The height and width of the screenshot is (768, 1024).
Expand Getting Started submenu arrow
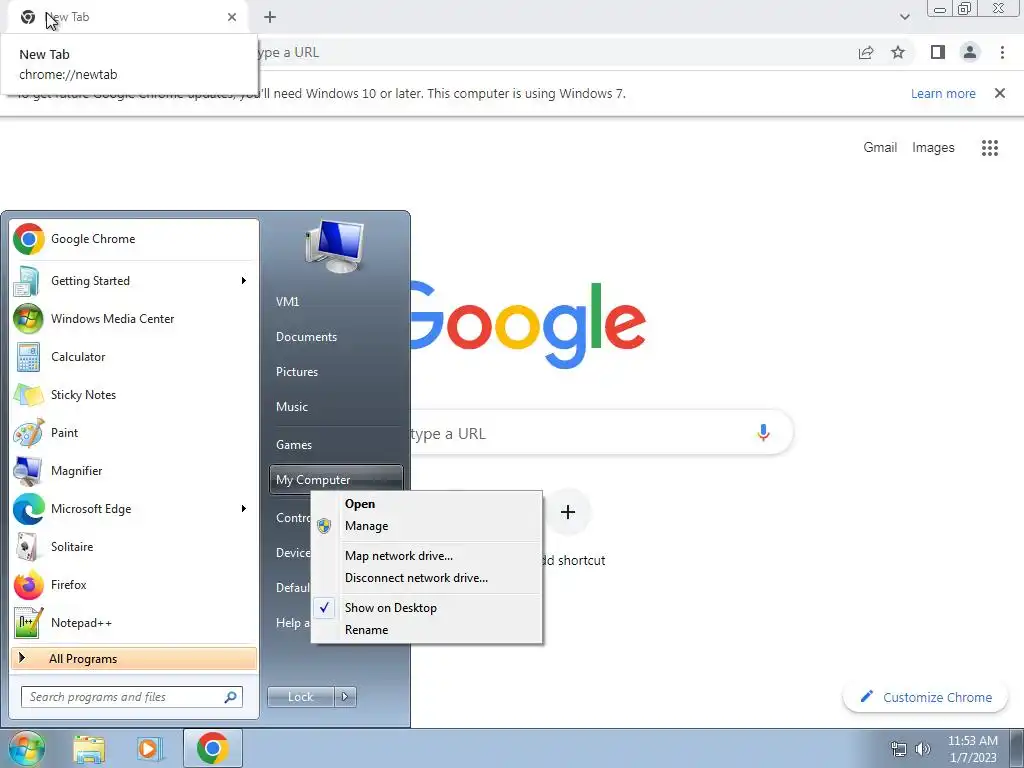244,281
